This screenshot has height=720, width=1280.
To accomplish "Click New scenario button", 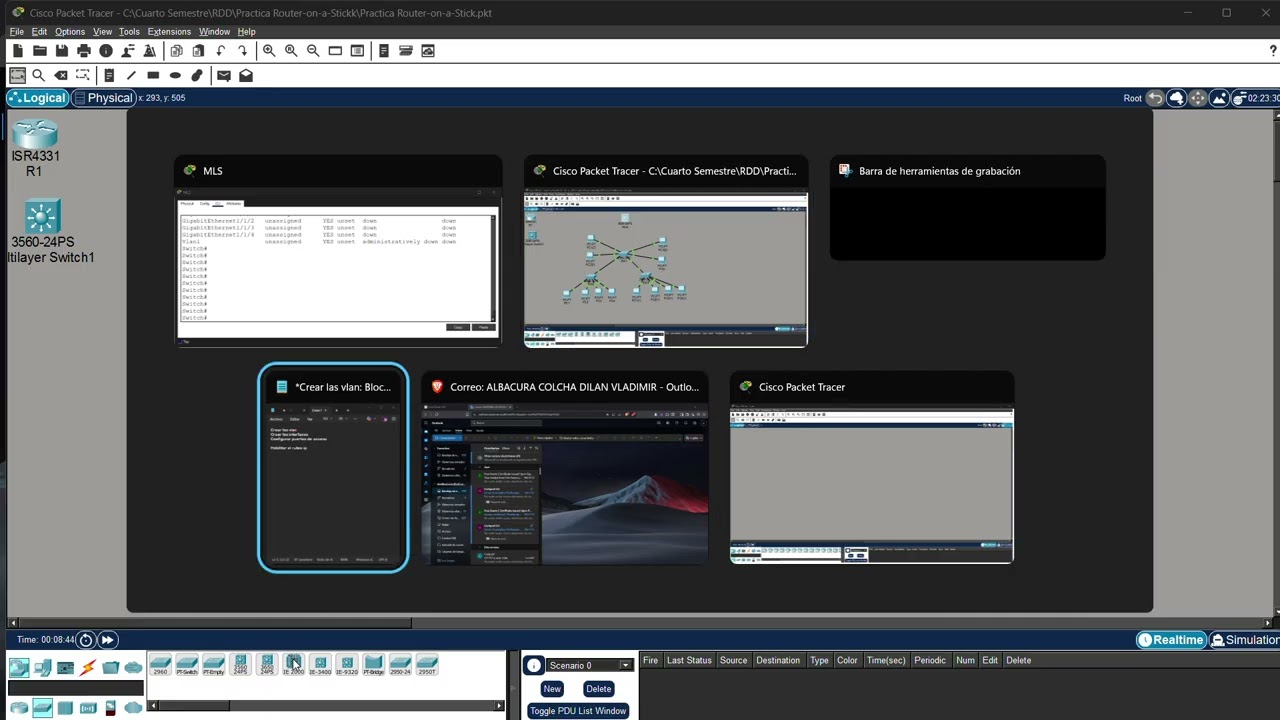I will (552, 689).
